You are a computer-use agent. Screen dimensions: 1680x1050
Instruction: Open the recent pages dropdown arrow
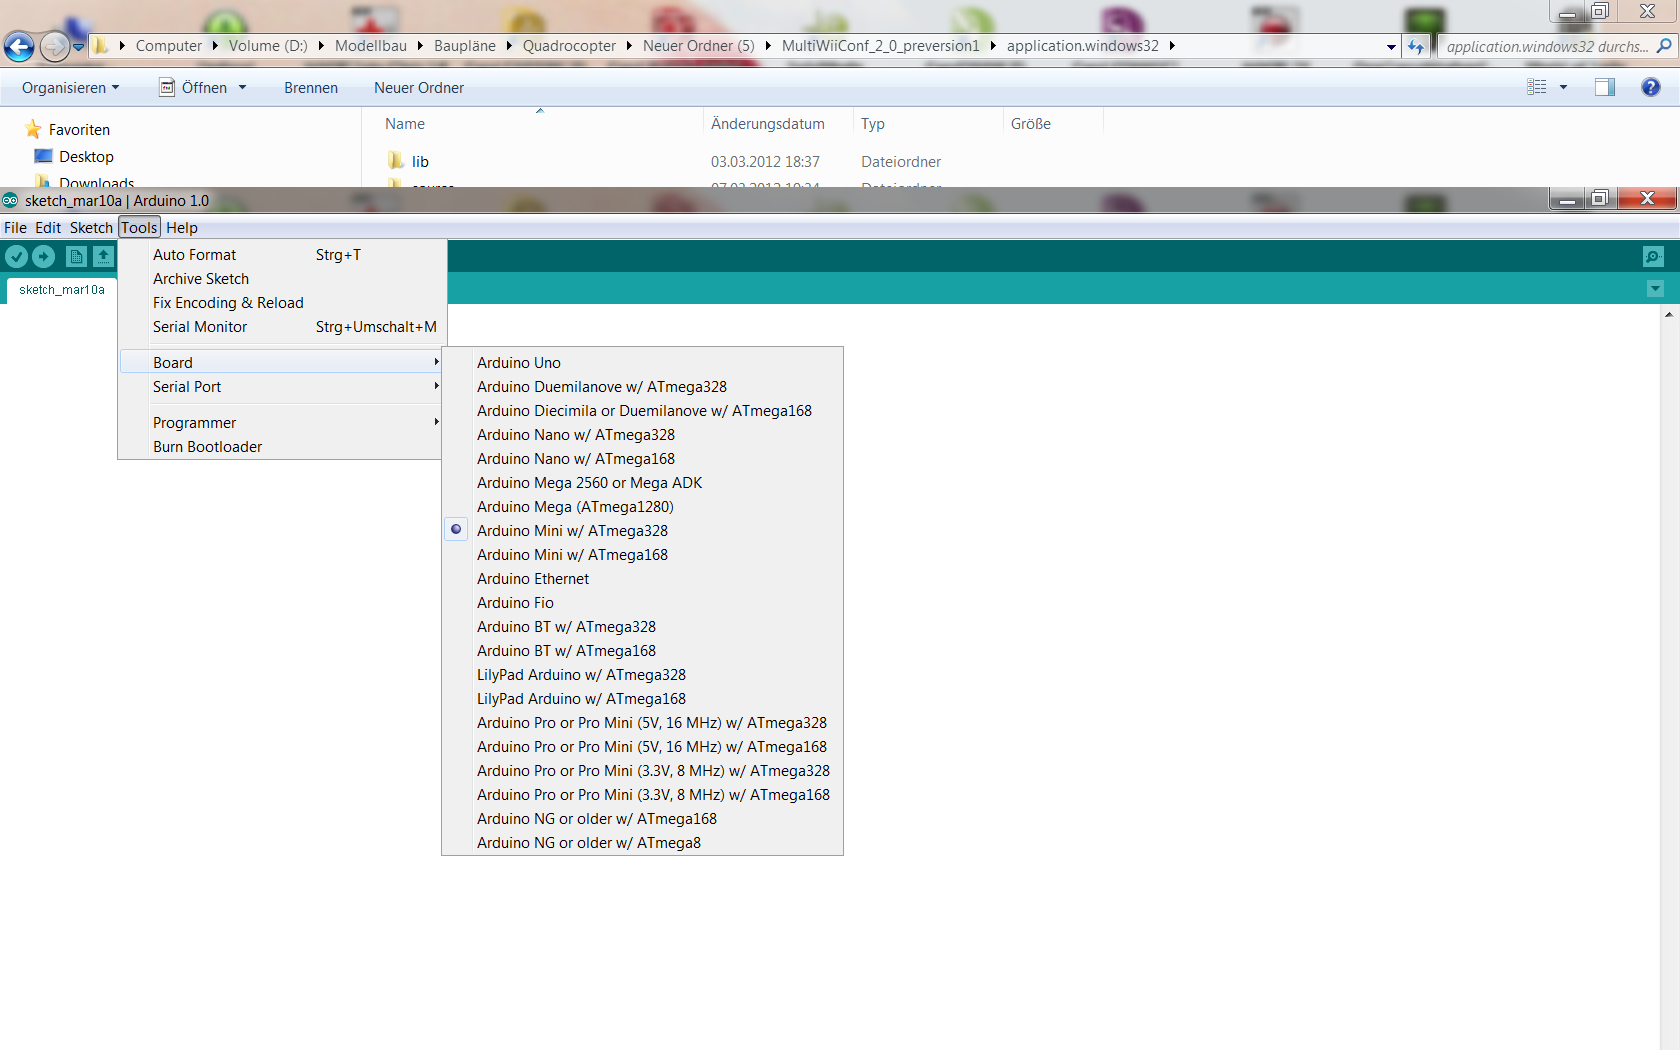tap(78, 46)
